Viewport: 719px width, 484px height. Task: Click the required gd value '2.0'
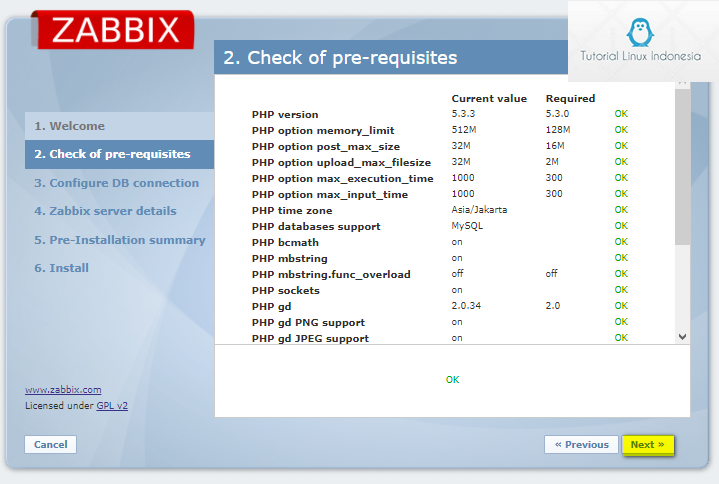(553, 306)
